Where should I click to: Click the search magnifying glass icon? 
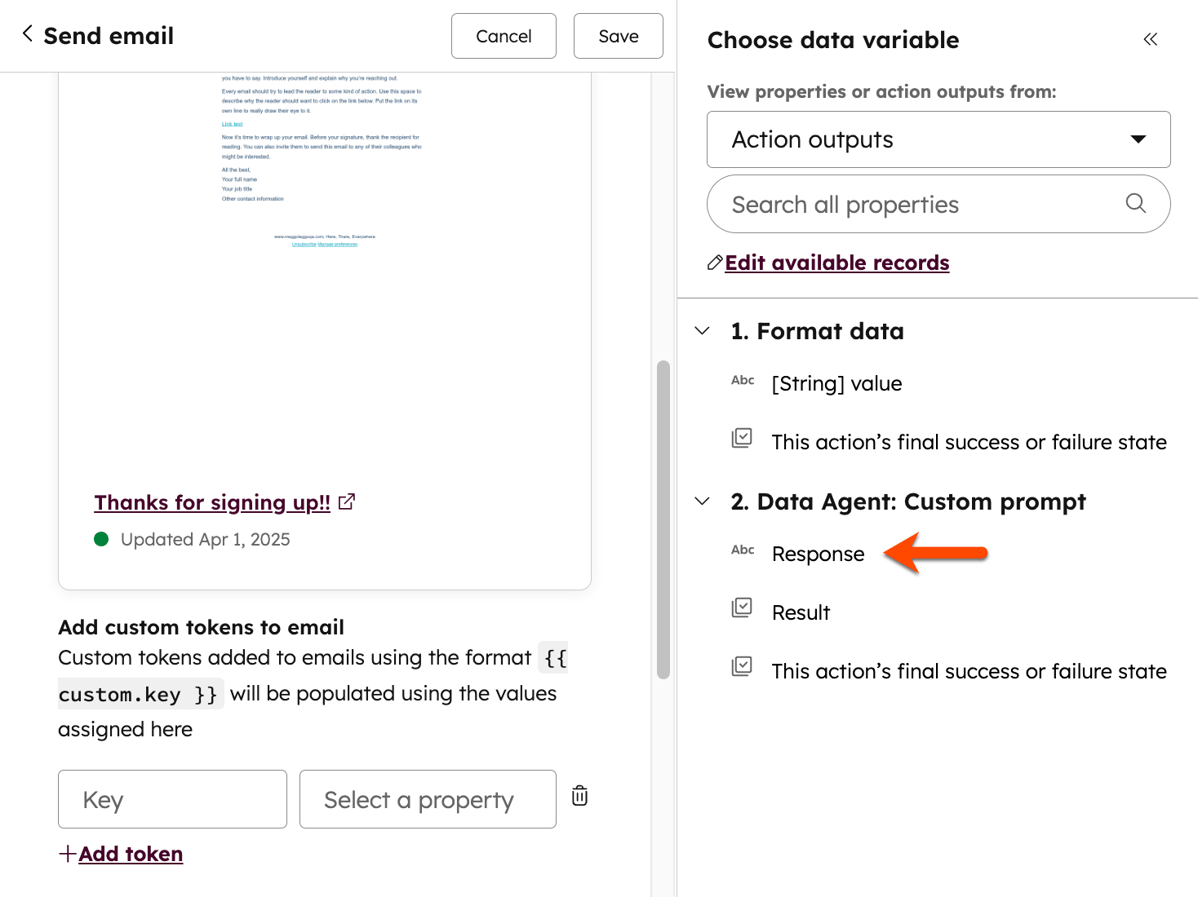(1135, 203)
